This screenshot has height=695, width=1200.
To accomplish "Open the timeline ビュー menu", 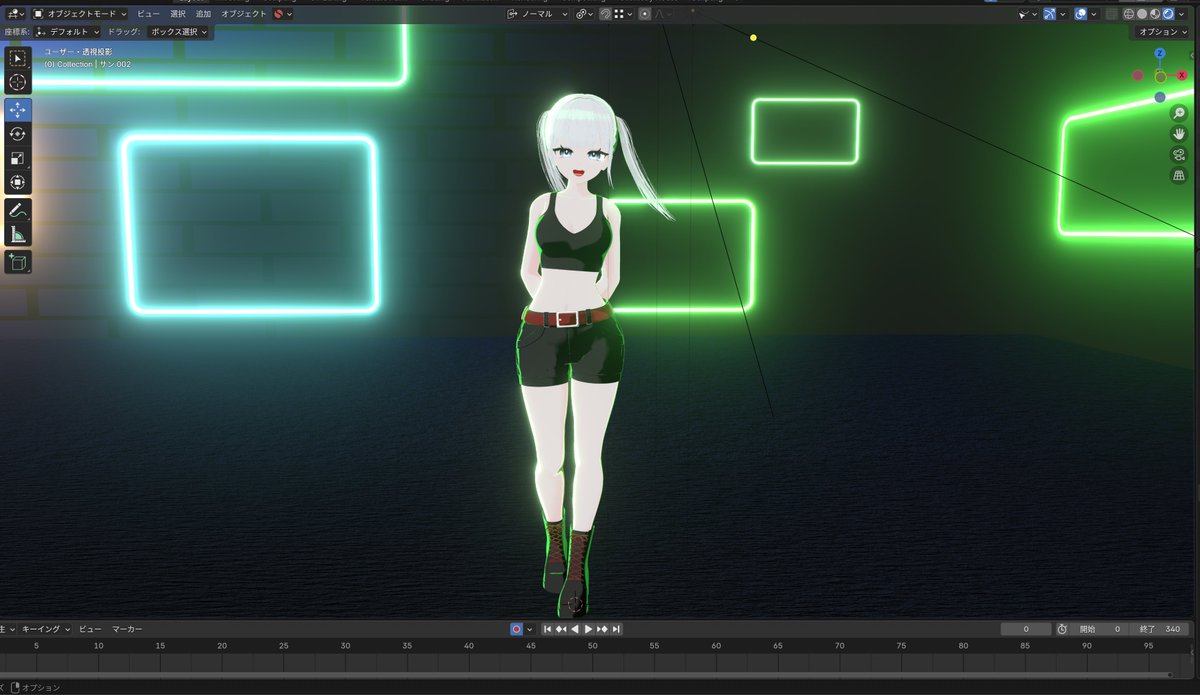I will tap(90, 629).
